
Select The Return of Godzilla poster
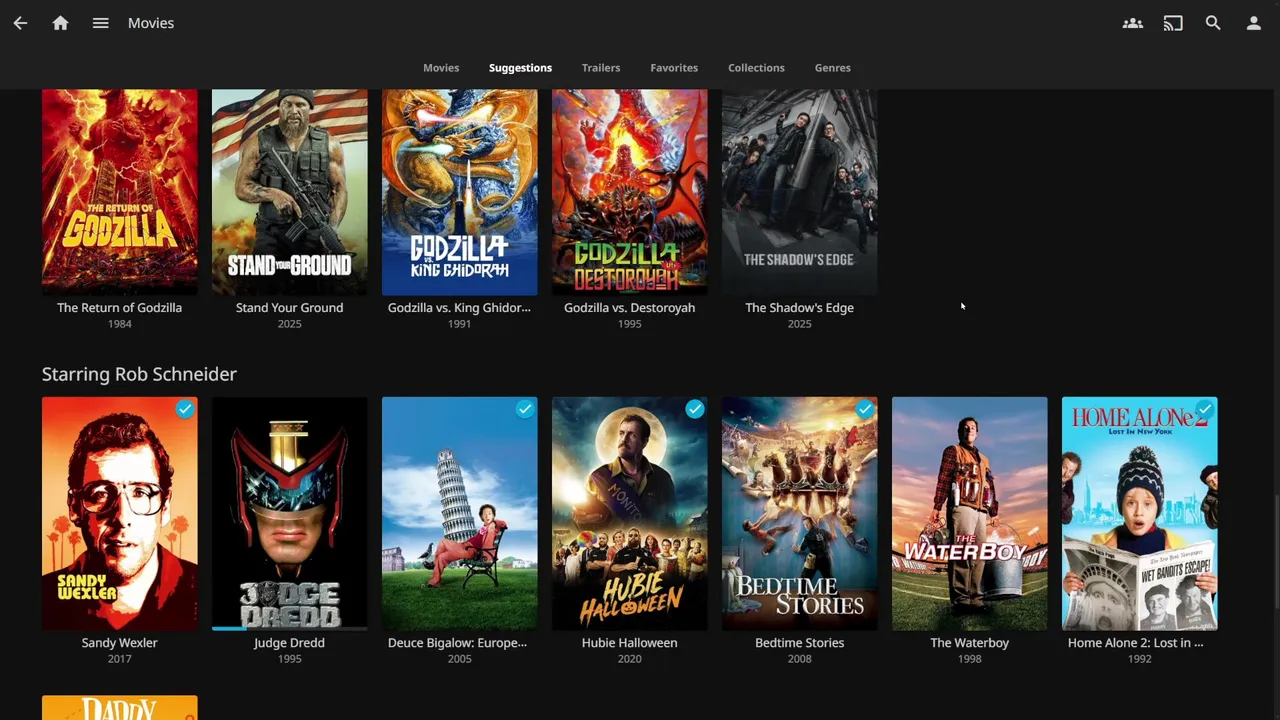point(119,192)
